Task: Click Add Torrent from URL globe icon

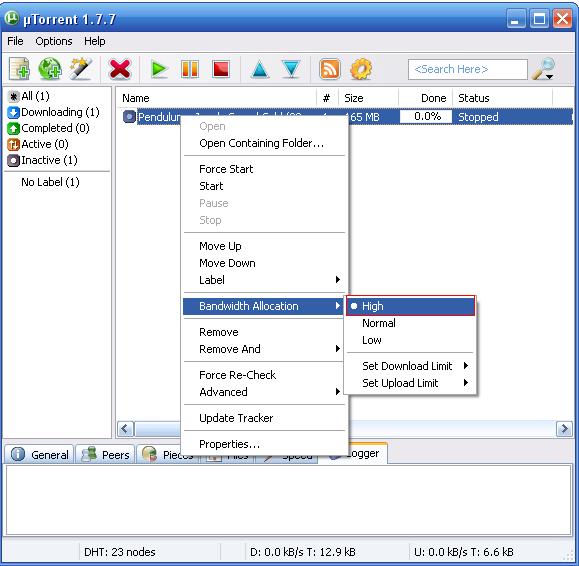Action: click(x=50, y=69)
